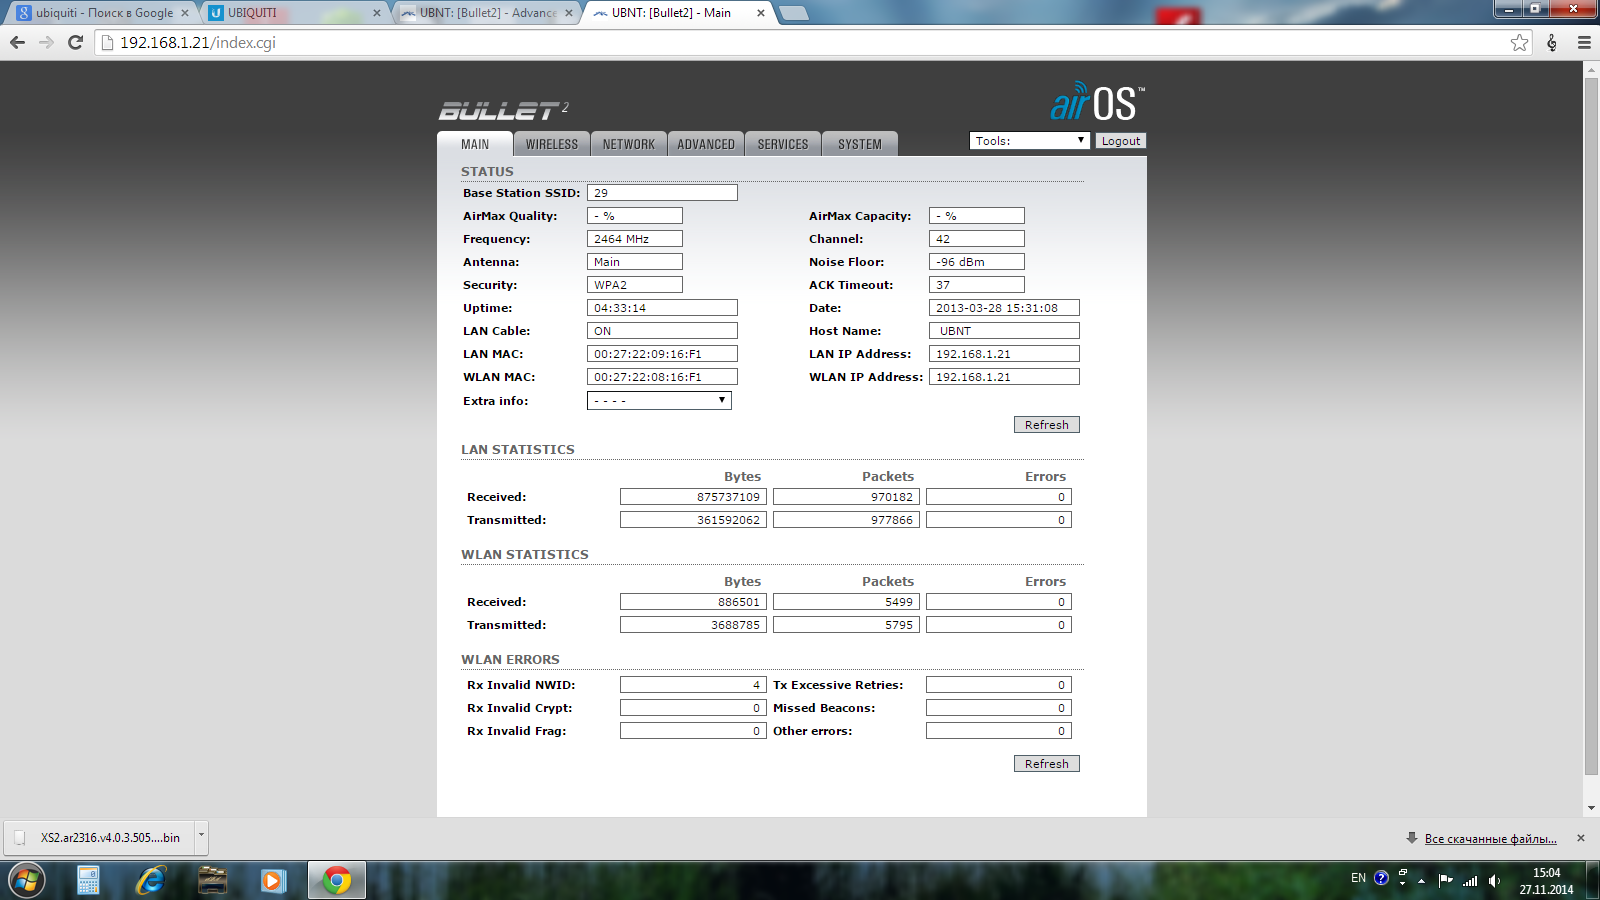The width and height of the screenshot is (1600, 900).
Task: Expand the Extra info dropdown
Action: click(x=659, y=400)
